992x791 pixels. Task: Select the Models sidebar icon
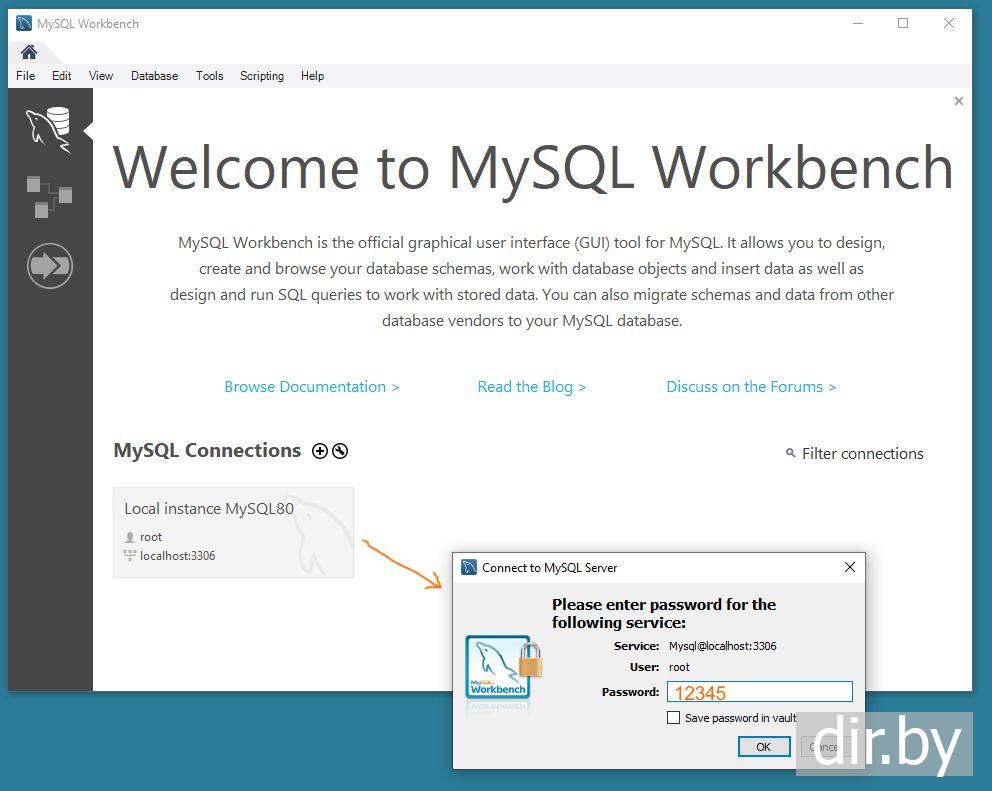click(49, 197)
